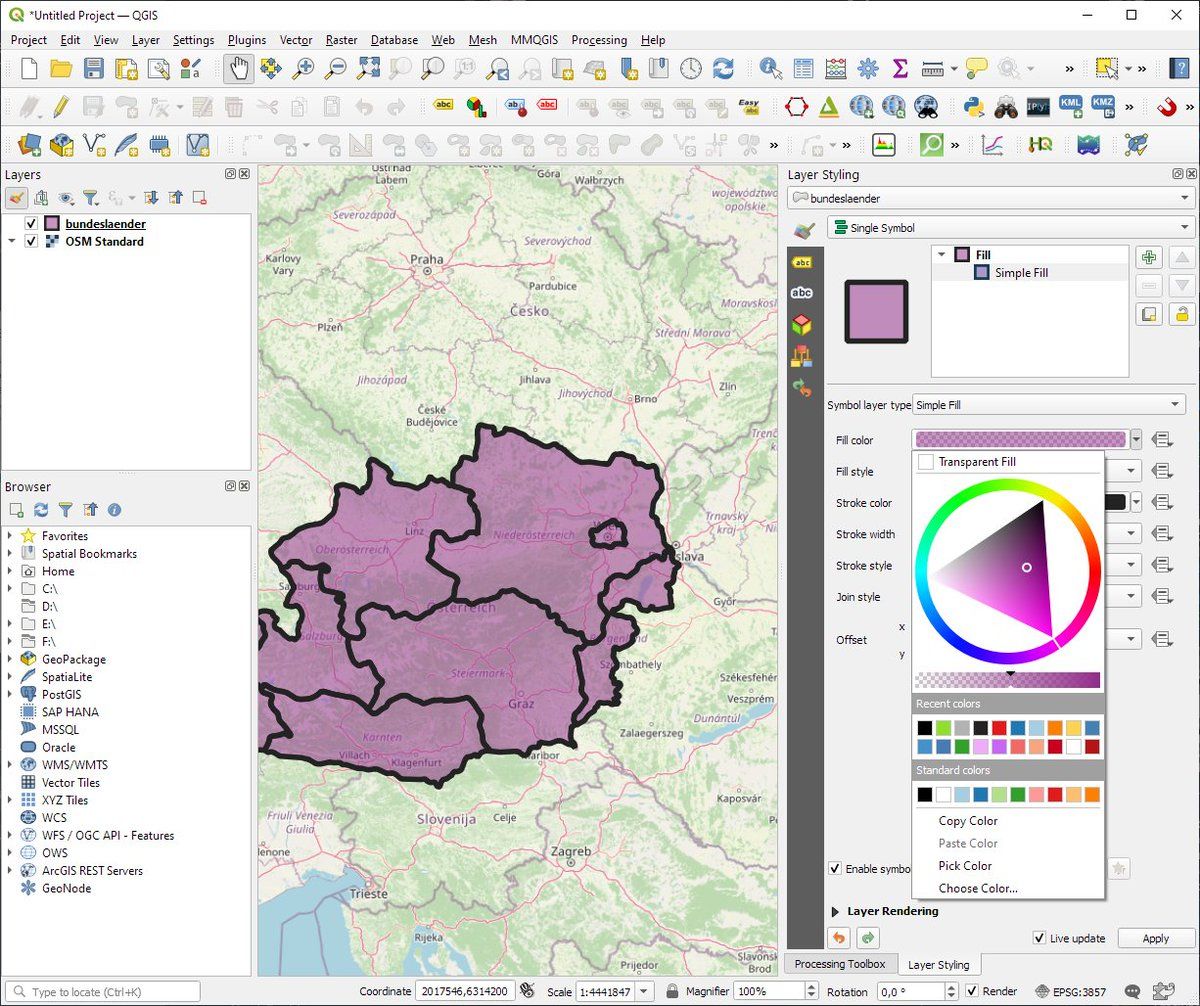Viewport: 1200px width, 1006px height.
Task: Click the Apply button
Action: point(1155,938)
